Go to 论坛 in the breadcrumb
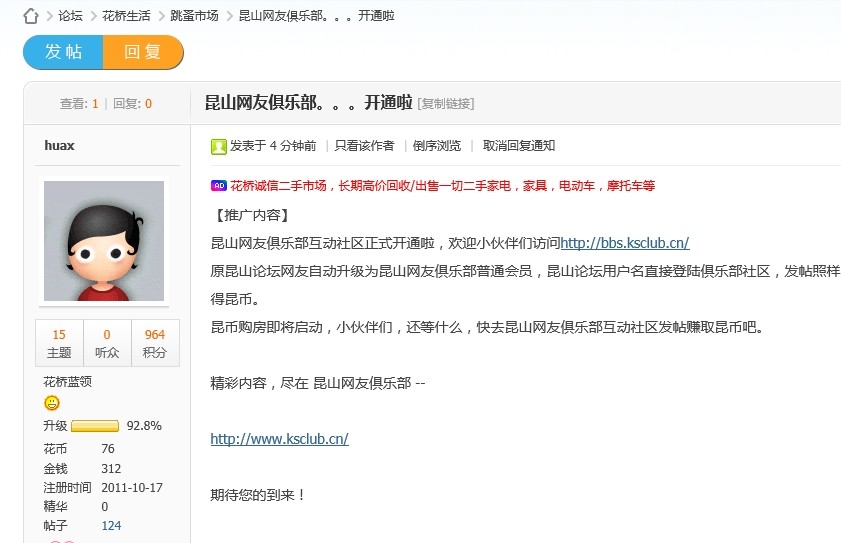Viewport: 841px width, 543px height. (70, 16)
